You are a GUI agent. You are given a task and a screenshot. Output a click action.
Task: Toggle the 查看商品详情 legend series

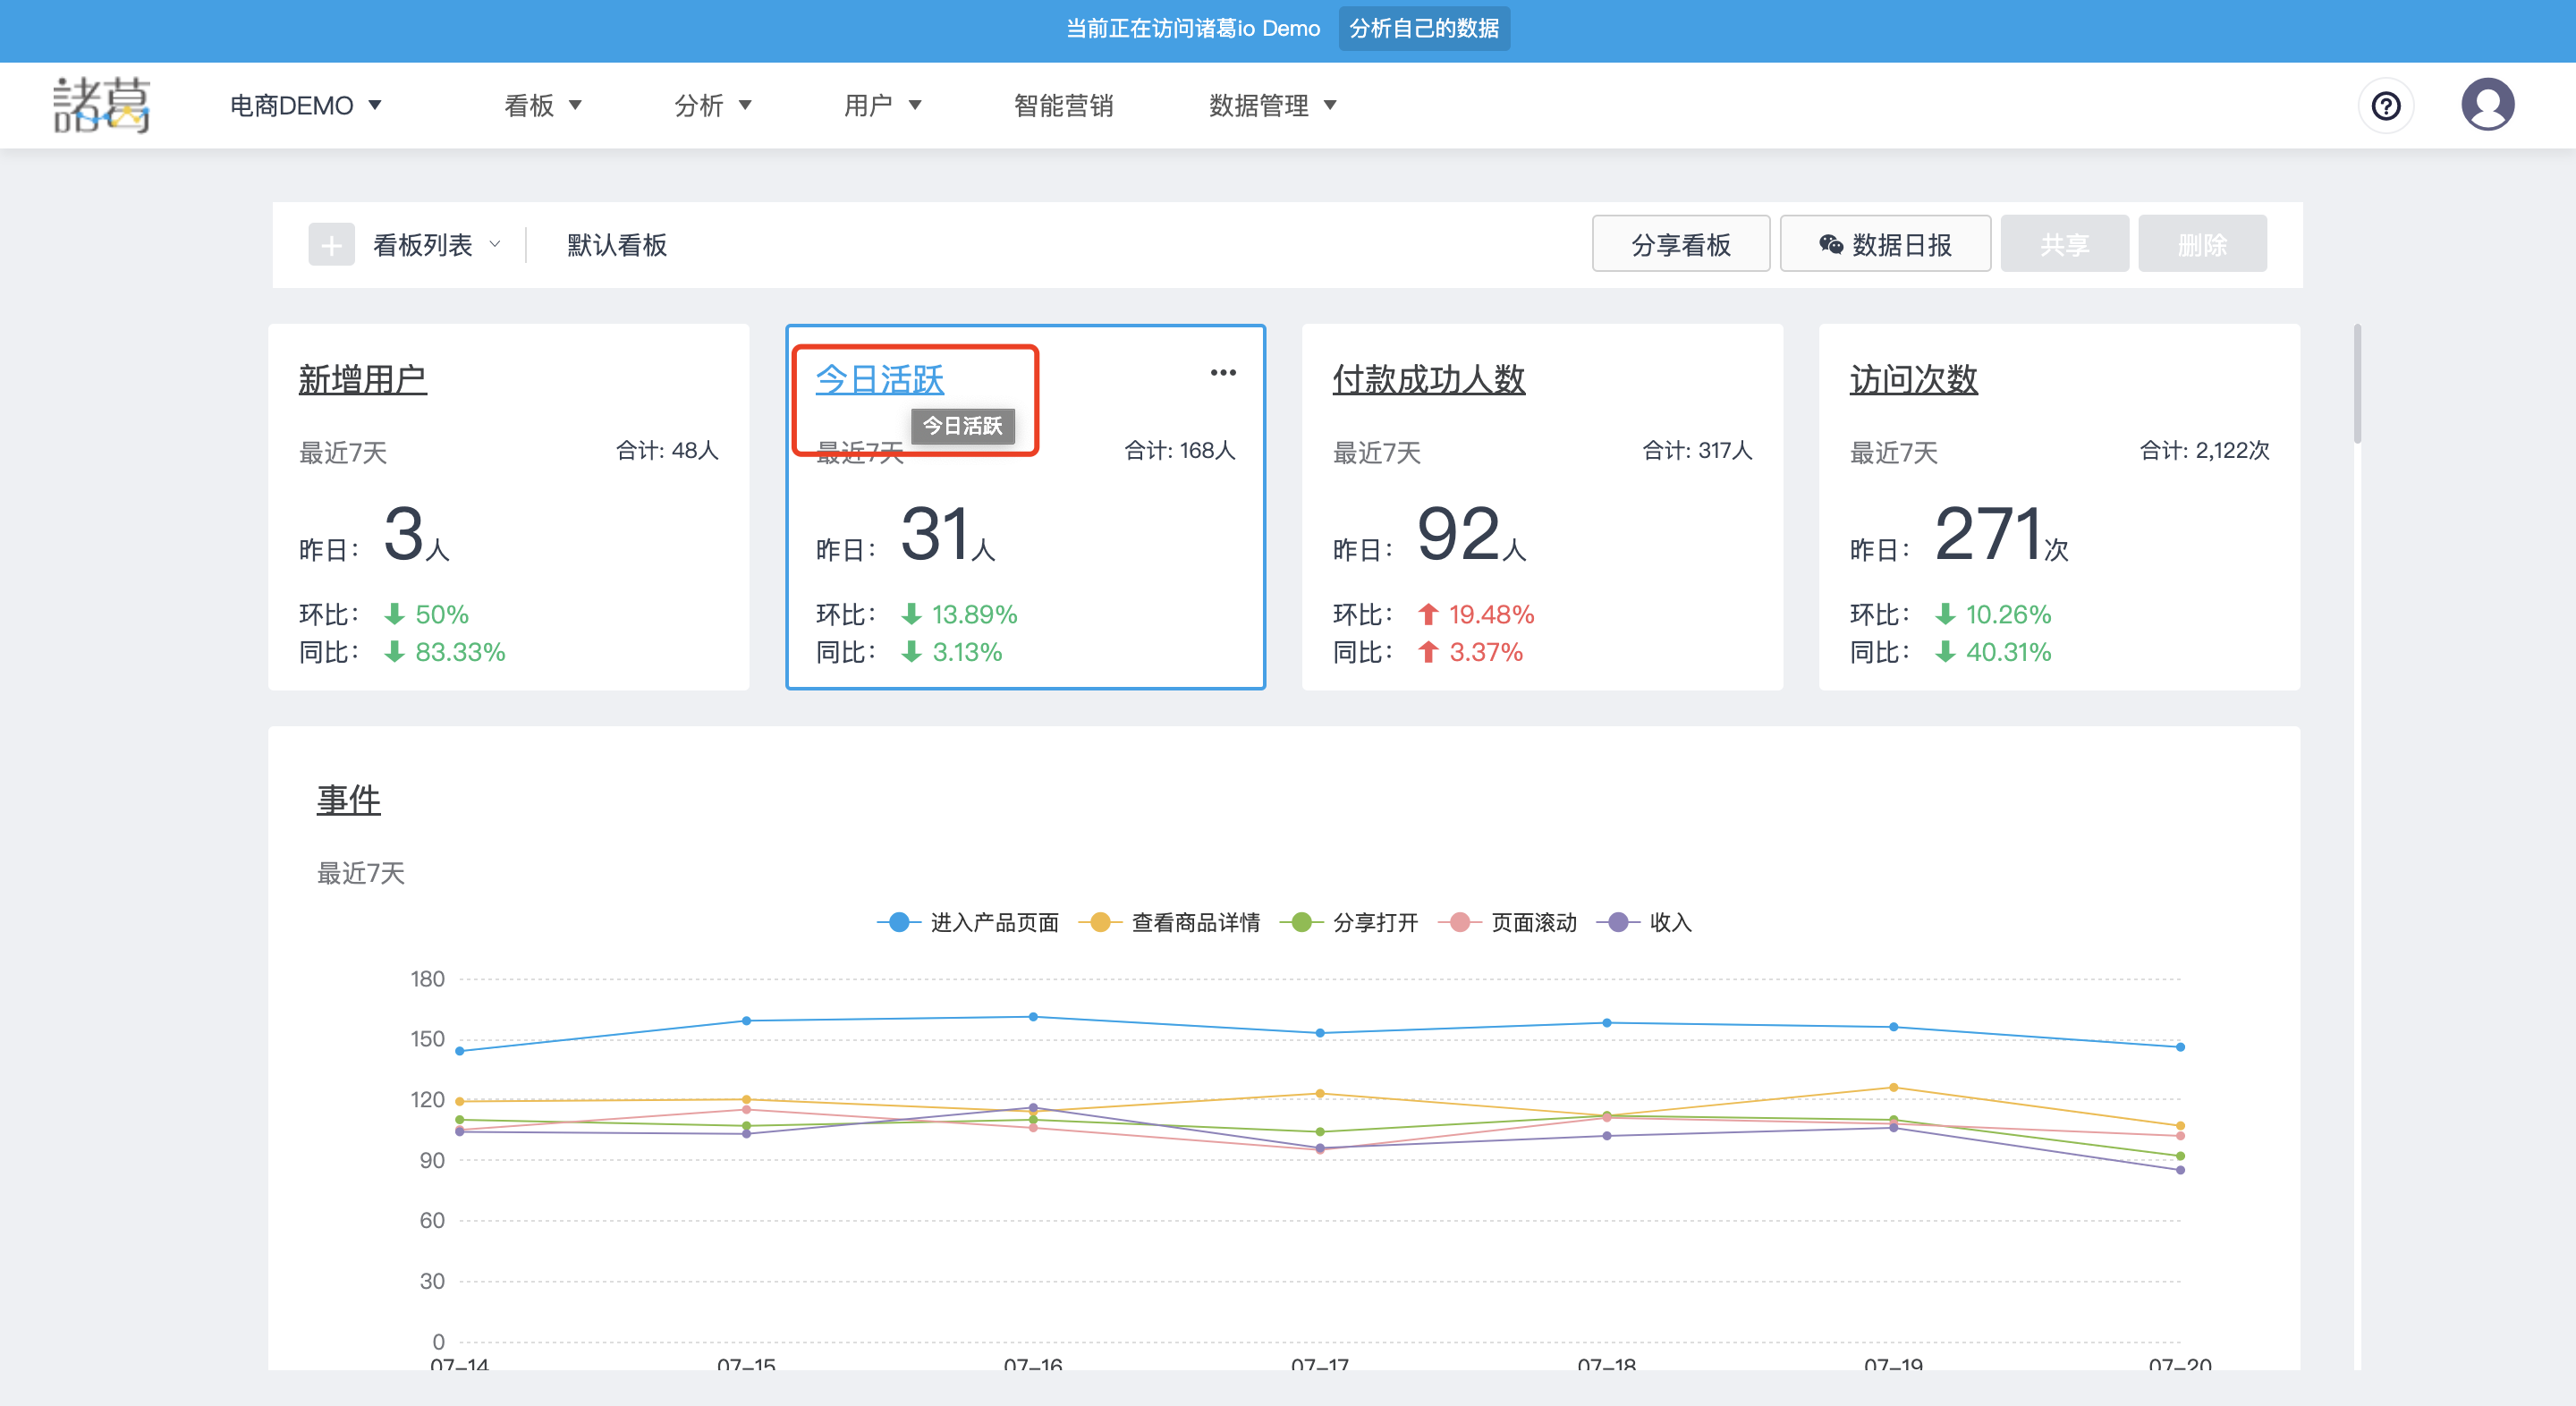click(1169, 922)
